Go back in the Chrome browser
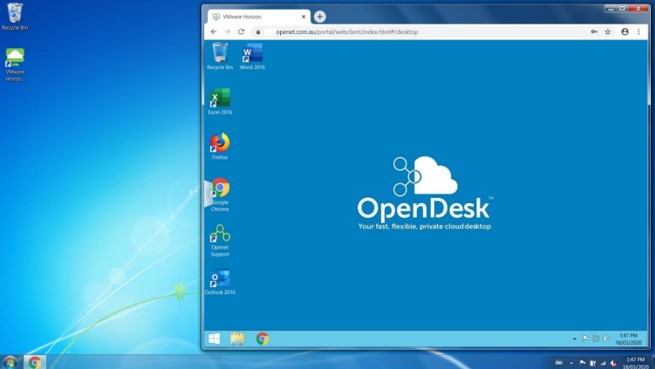The image size is (655, 369). click(x=213, y=32)
